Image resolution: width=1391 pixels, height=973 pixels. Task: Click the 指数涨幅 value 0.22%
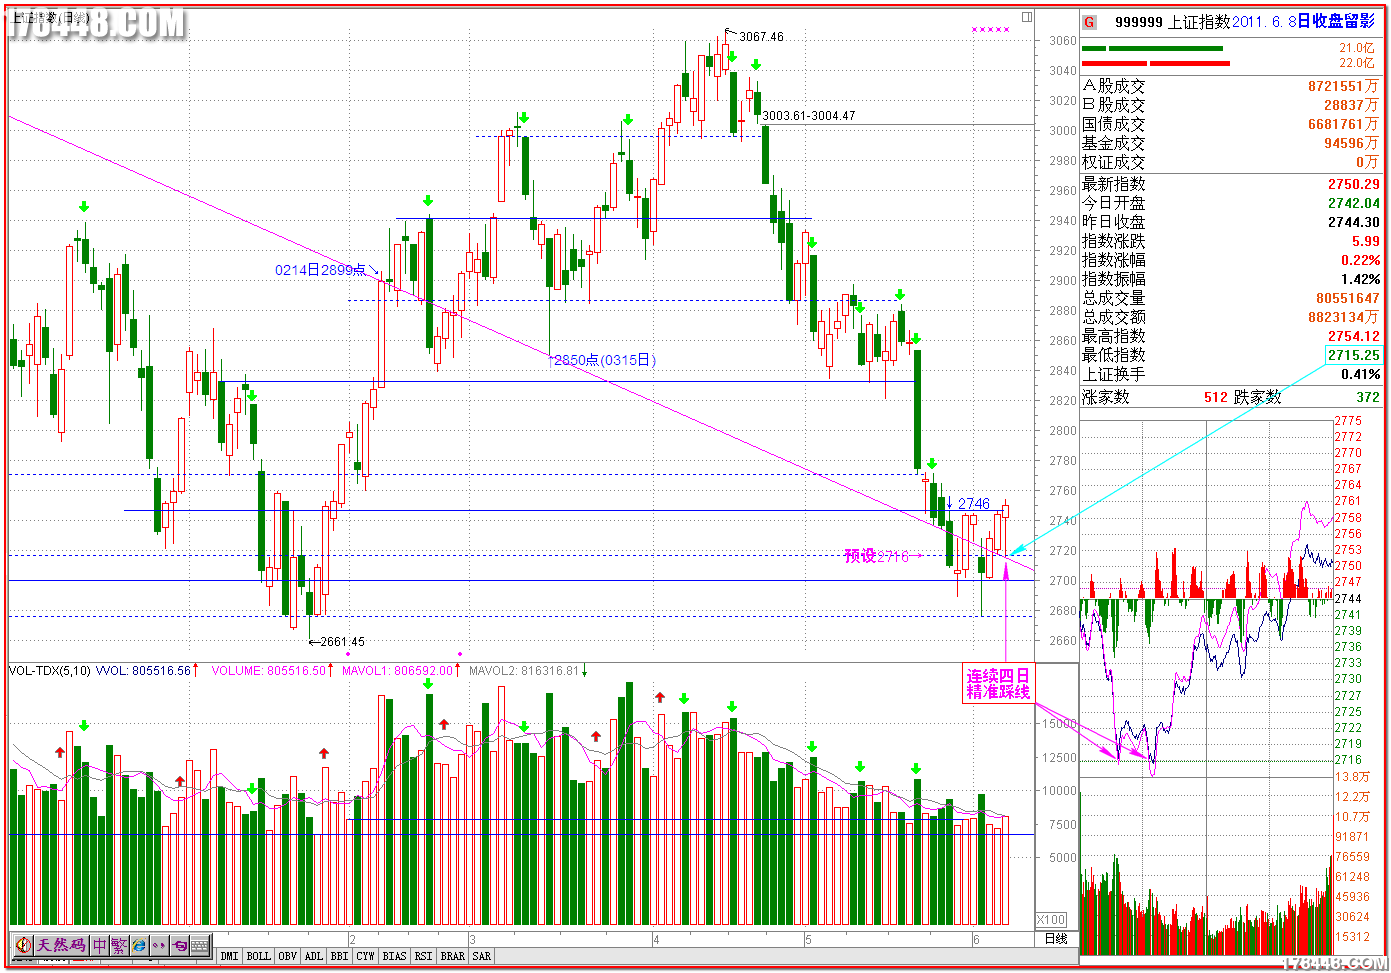1361,260
